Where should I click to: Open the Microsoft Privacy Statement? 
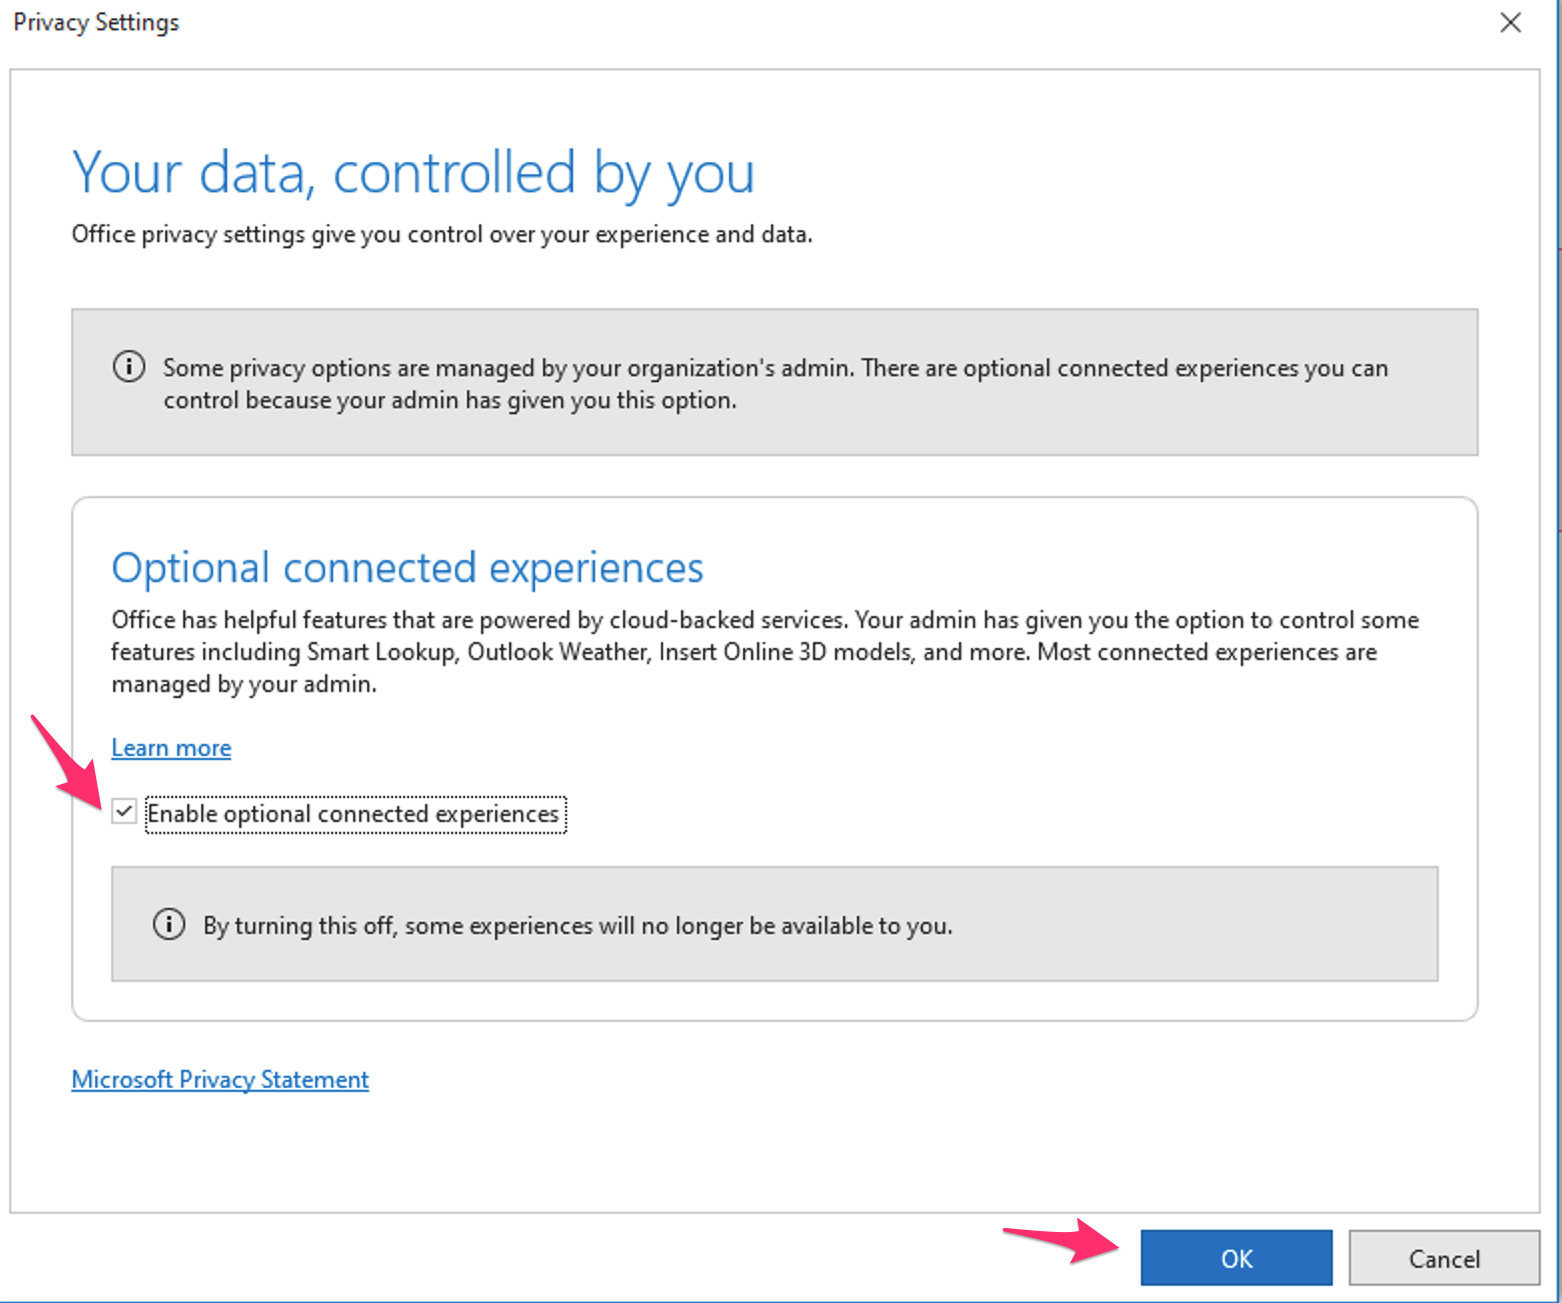tap(219, 1079)
